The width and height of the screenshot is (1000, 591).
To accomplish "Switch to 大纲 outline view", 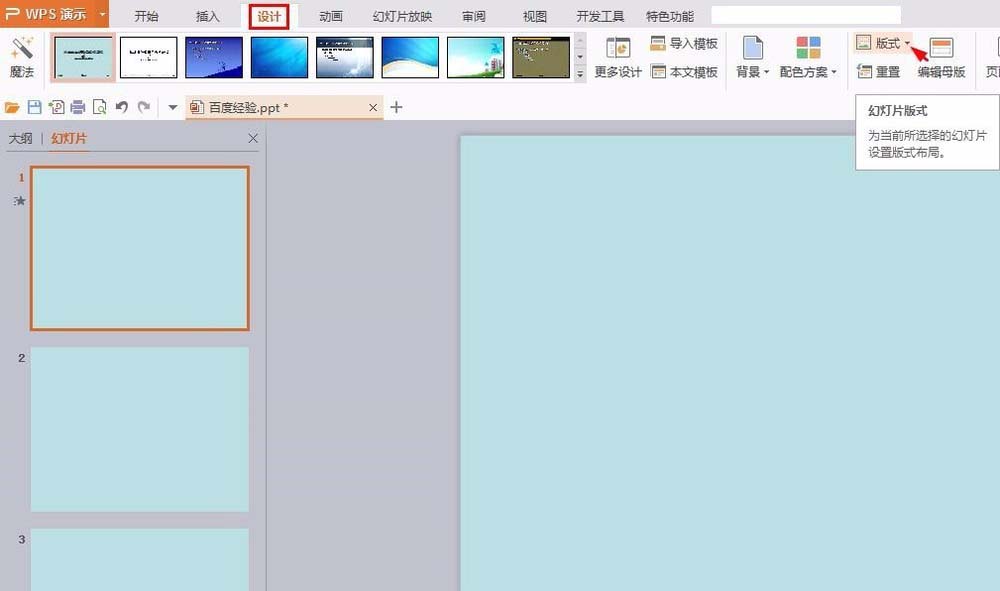I will [20, 138].
